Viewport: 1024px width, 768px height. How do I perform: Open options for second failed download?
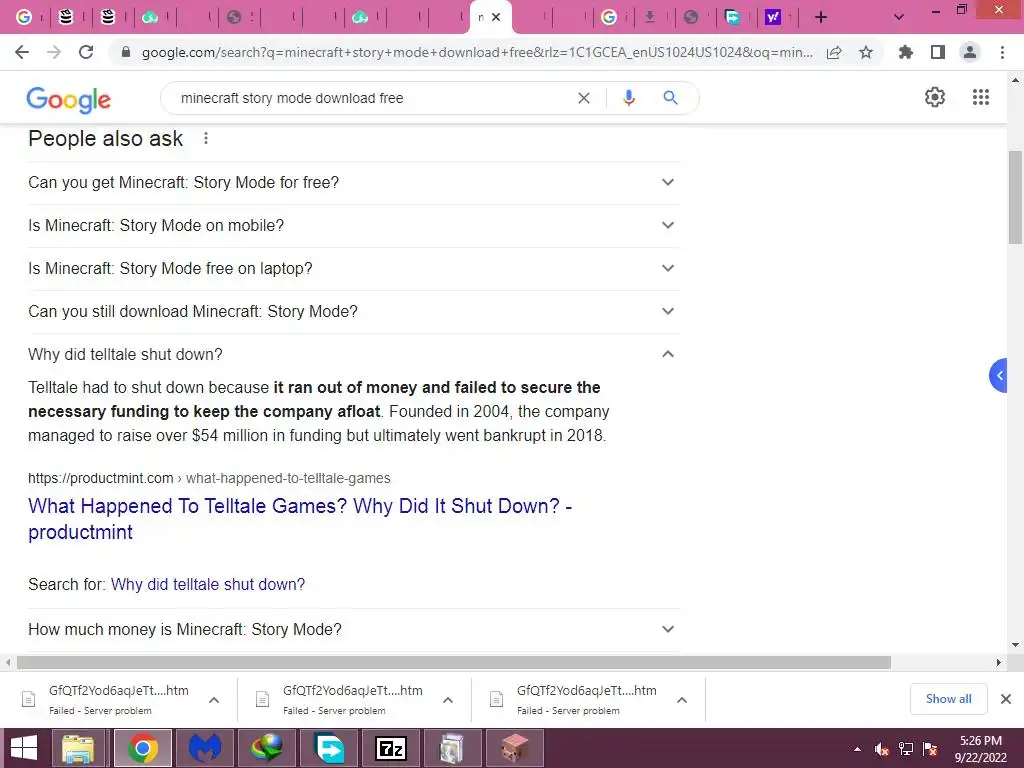pyautogui.click(x=448, y=700)
